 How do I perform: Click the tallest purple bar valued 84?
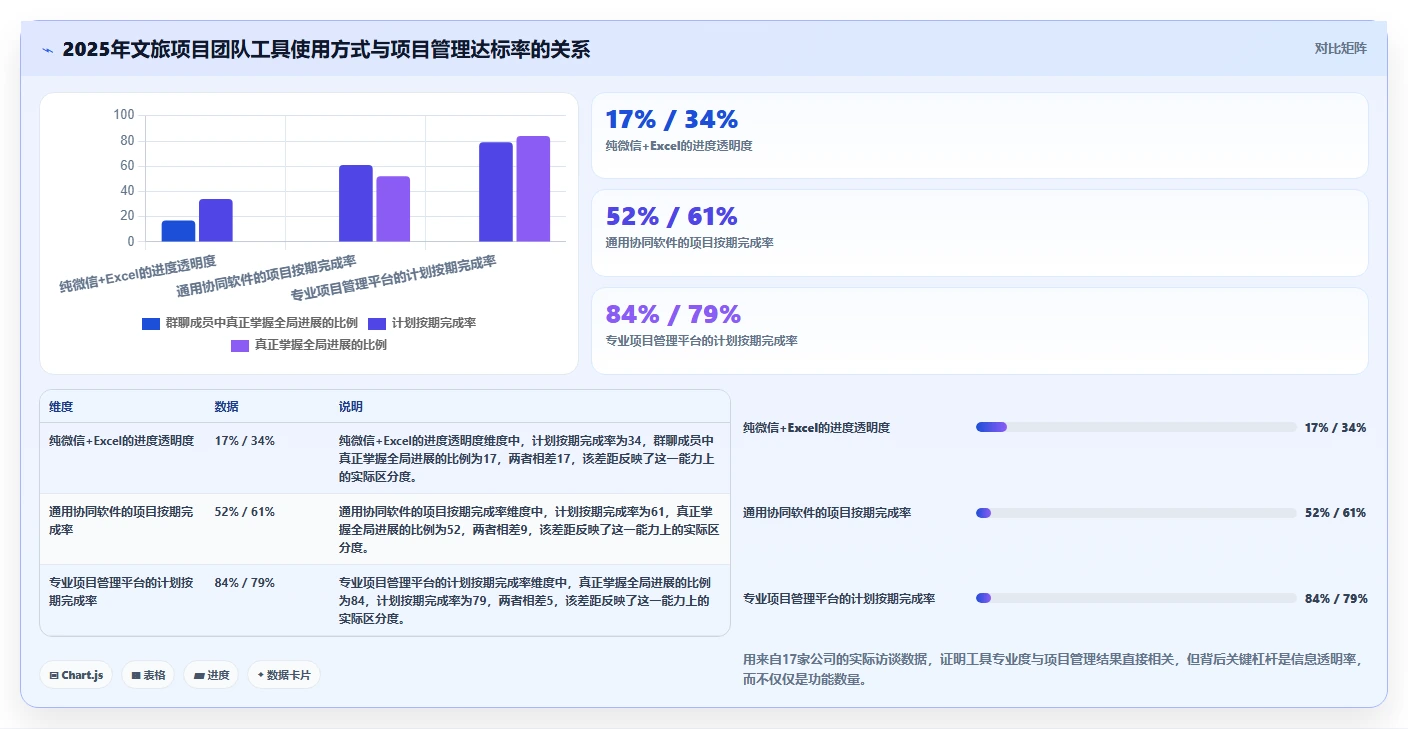click(x=533, y=189)
